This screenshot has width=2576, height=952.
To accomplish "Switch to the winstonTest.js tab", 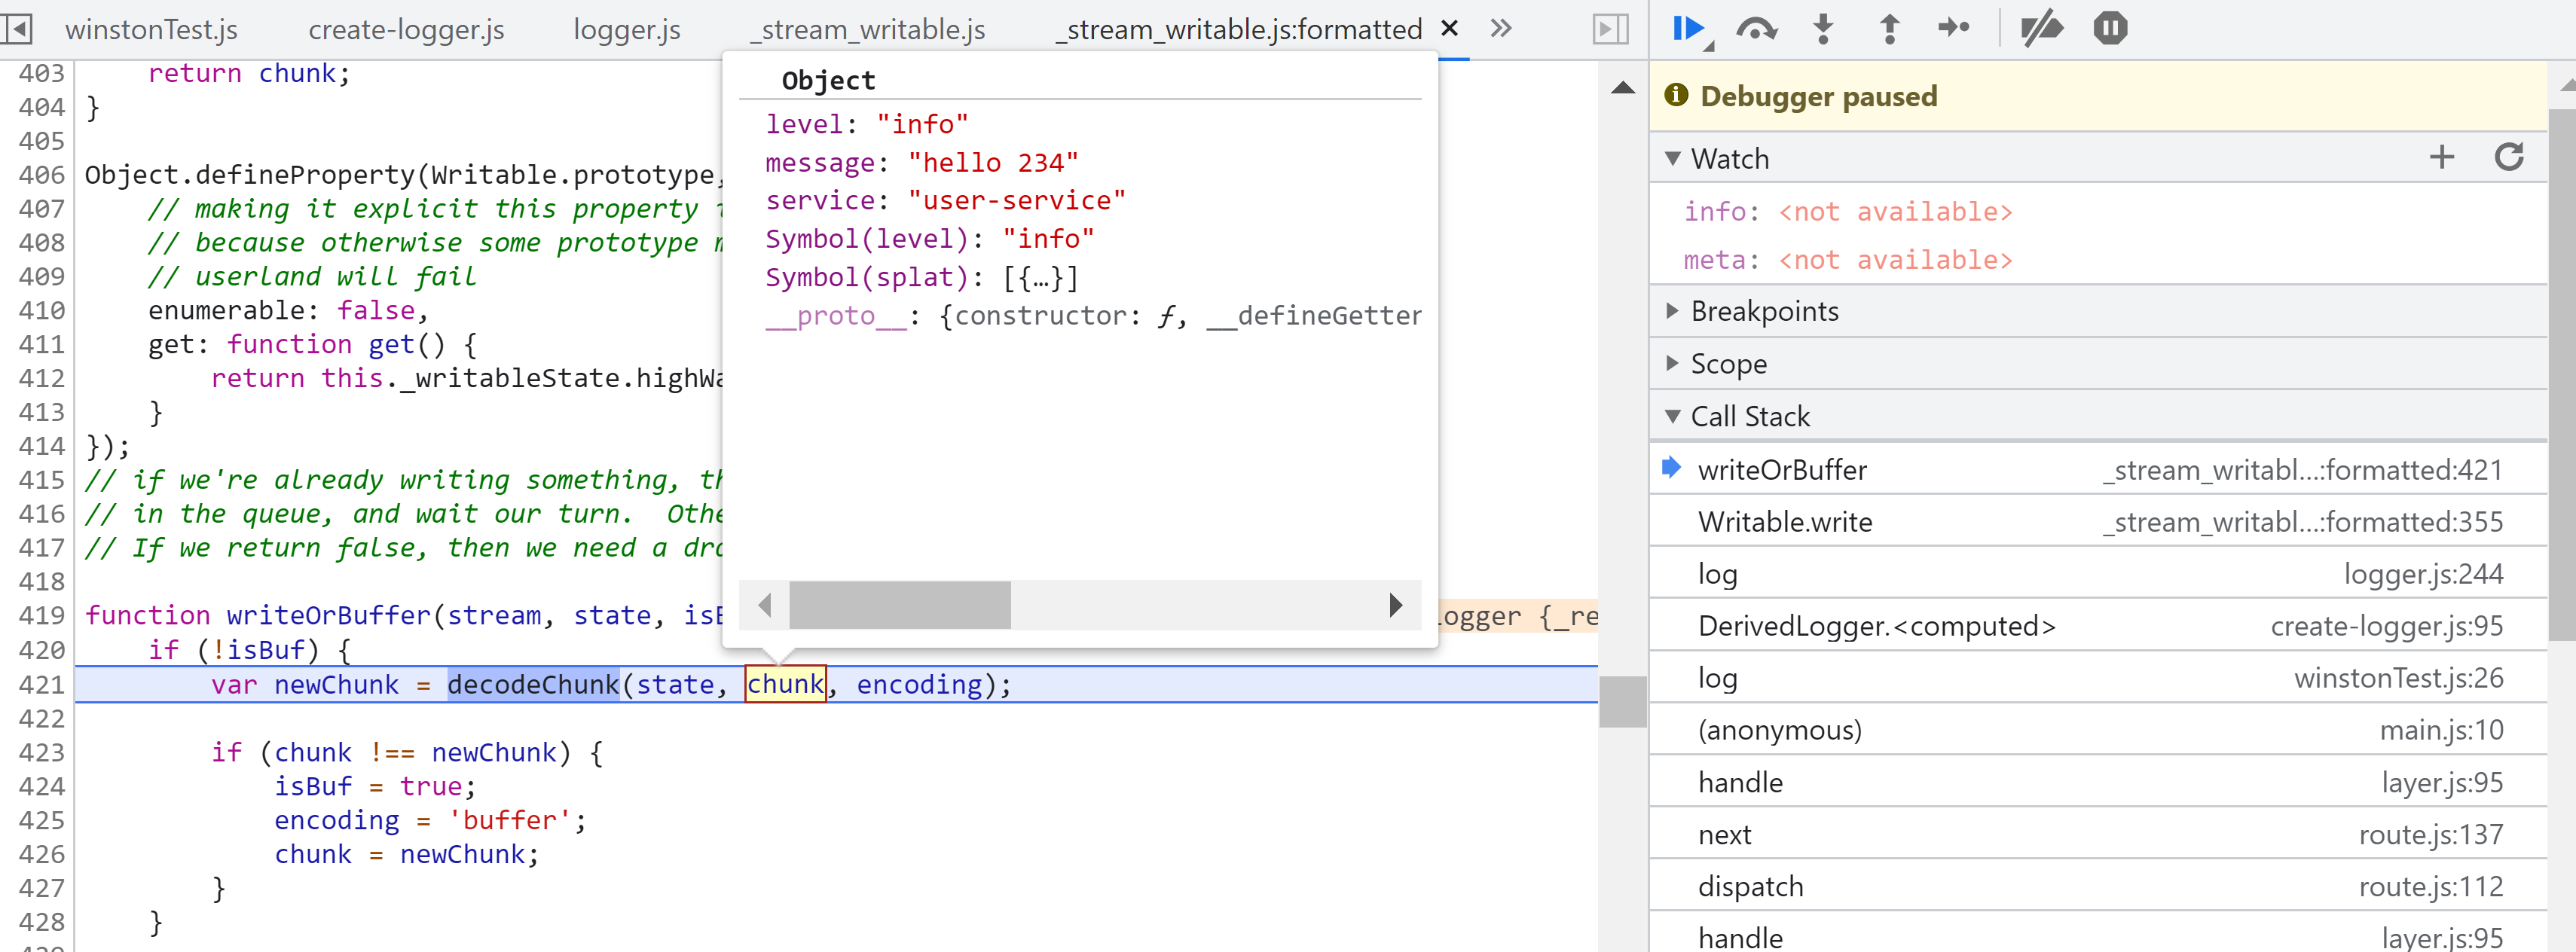I will coord(151,30).
